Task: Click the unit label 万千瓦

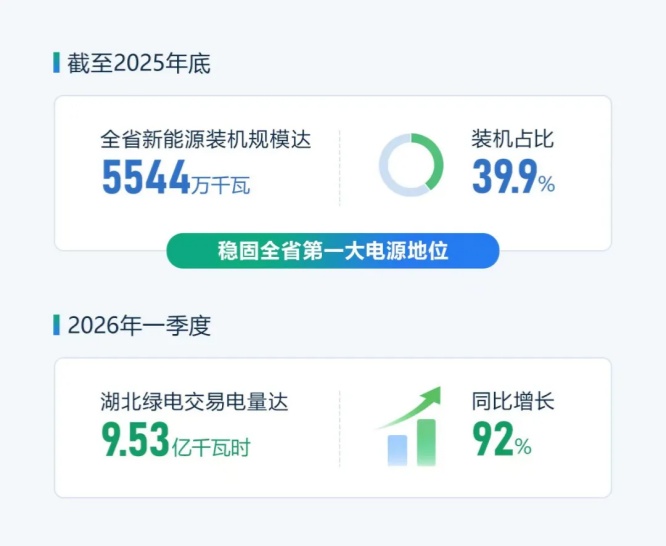Action: pos(220,185)
